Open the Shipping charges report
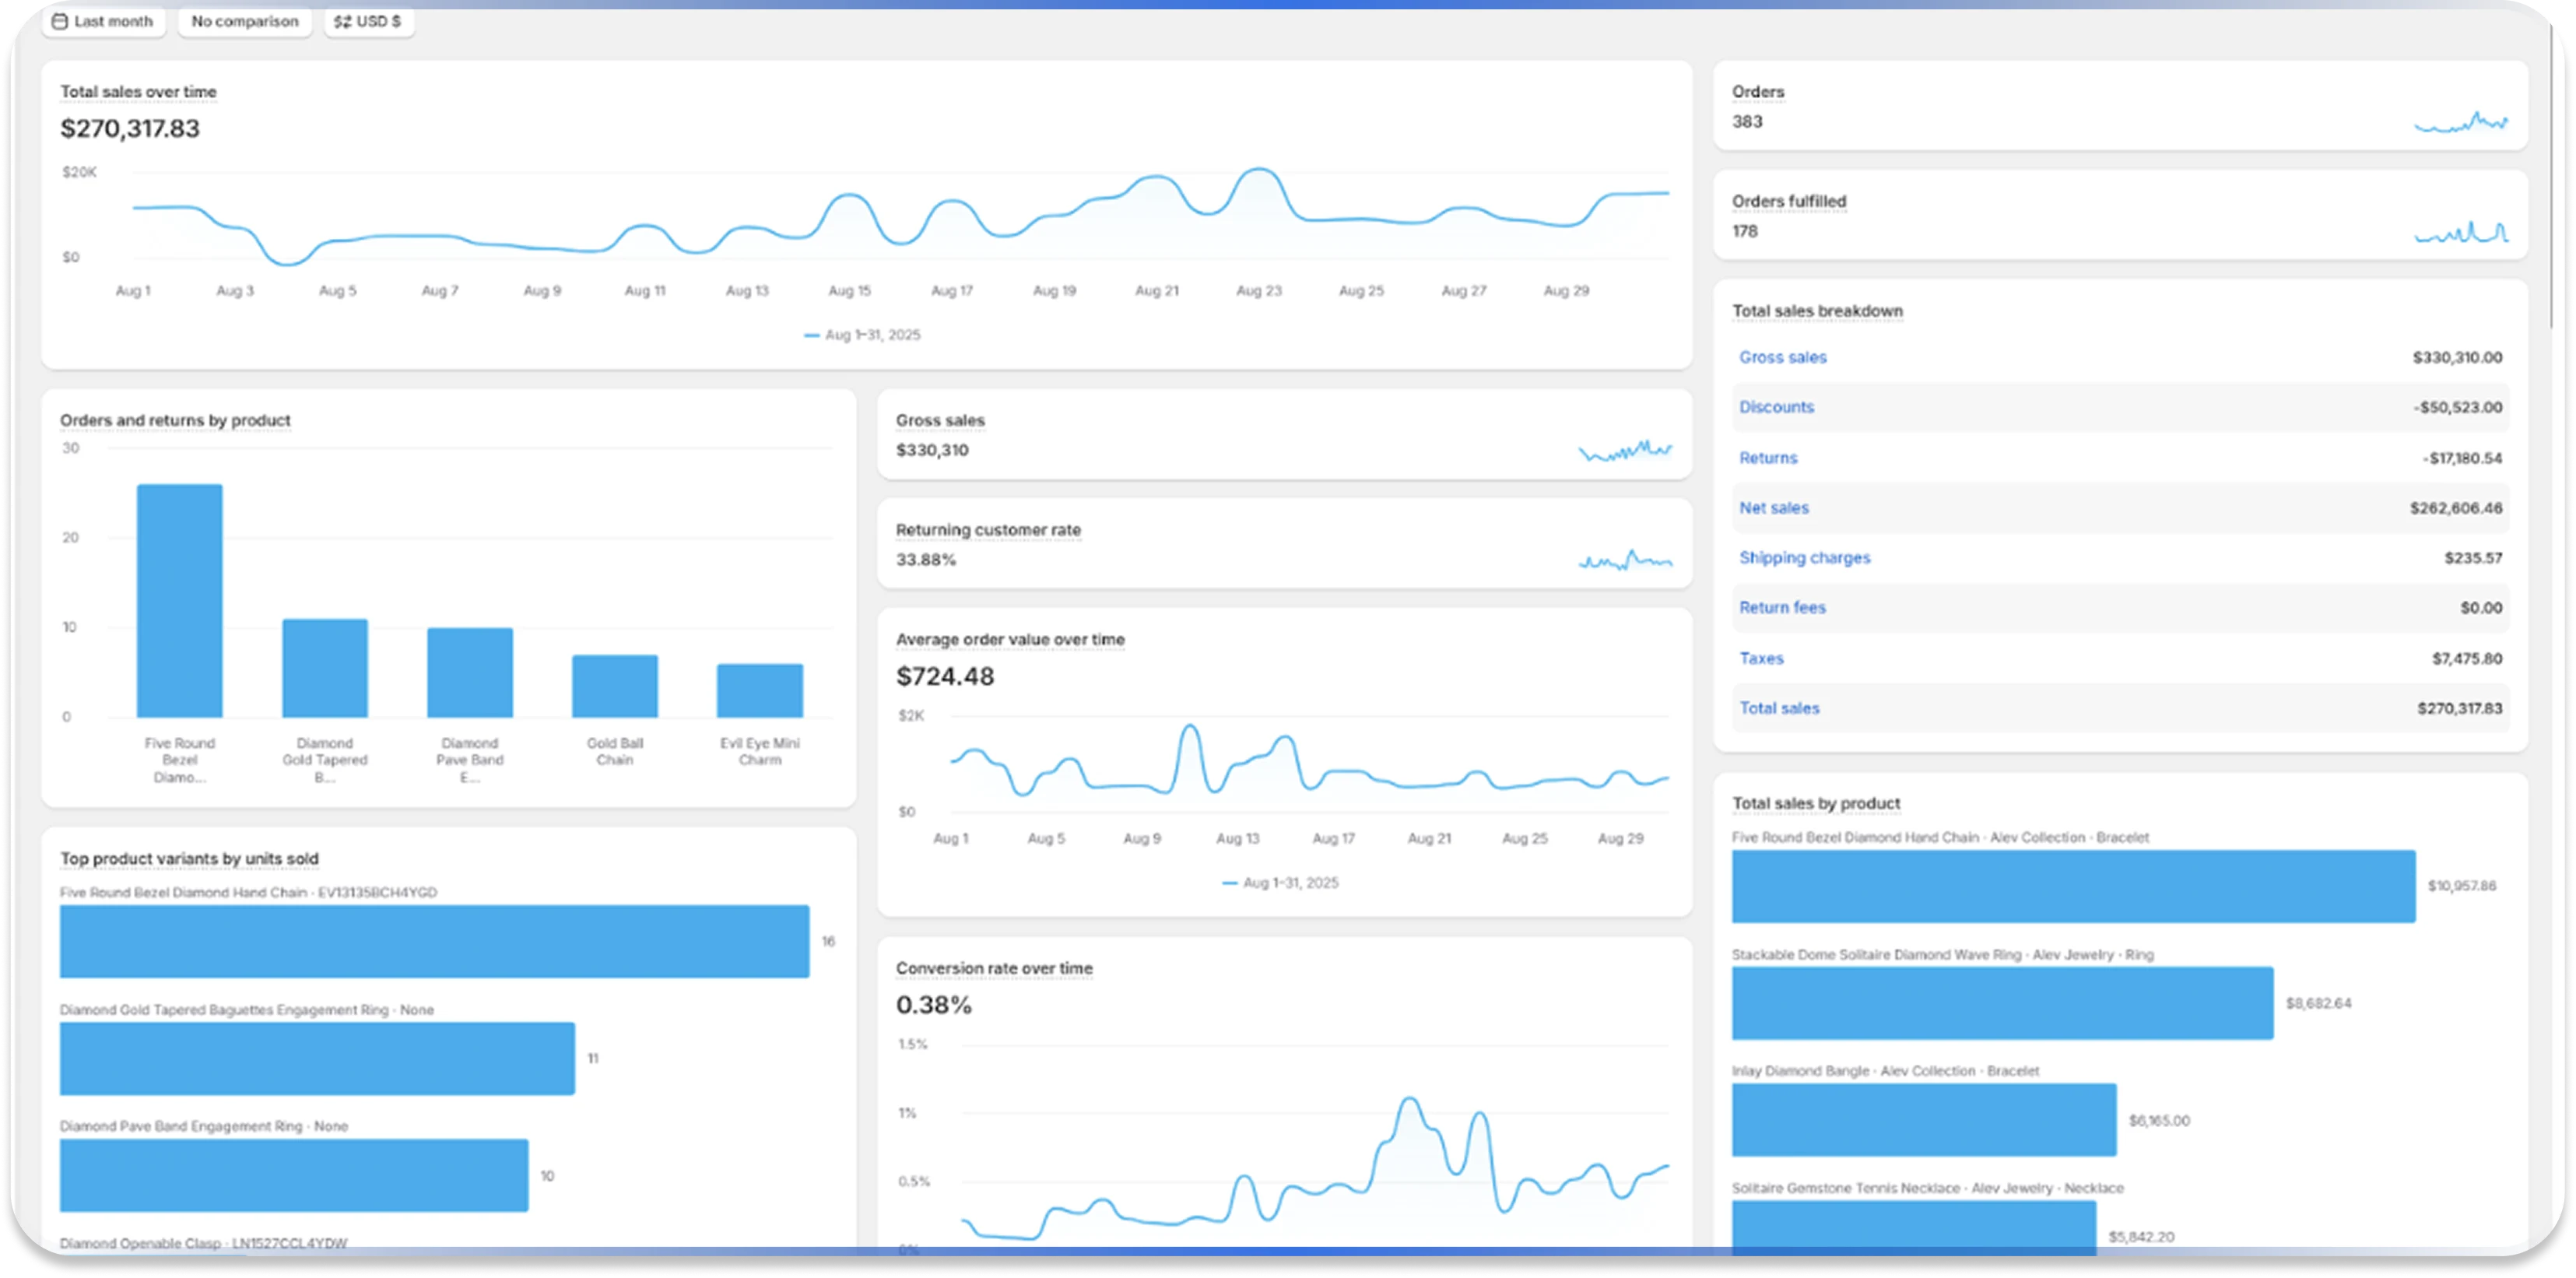 point(1805,558)
